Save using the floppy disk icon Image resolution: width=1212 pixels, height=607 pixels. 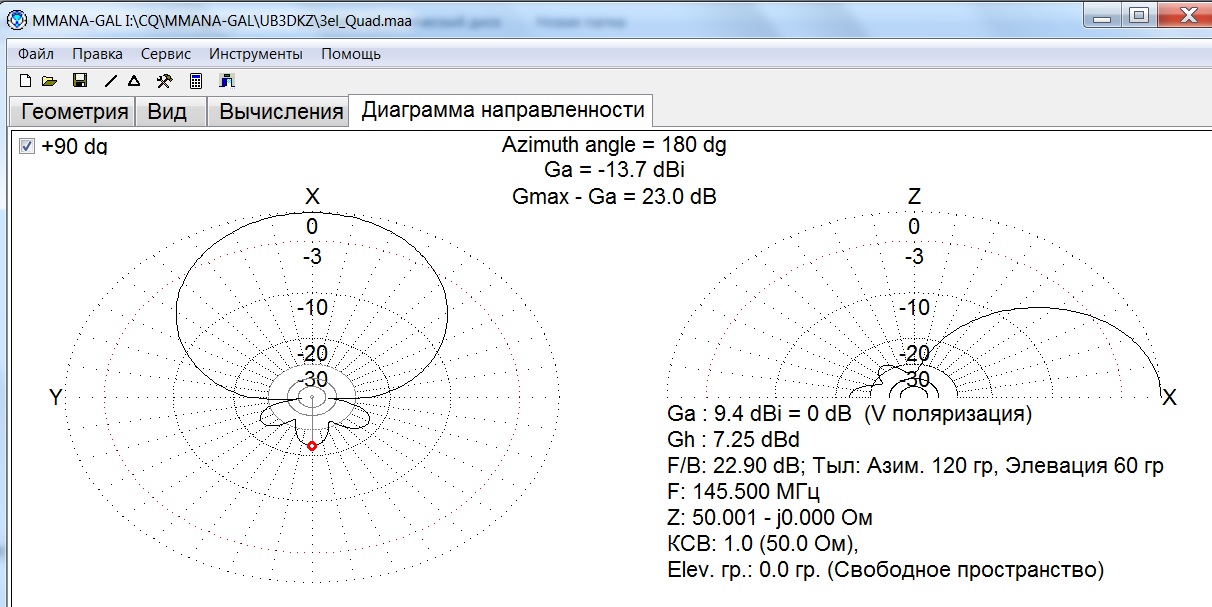[80, 80]
